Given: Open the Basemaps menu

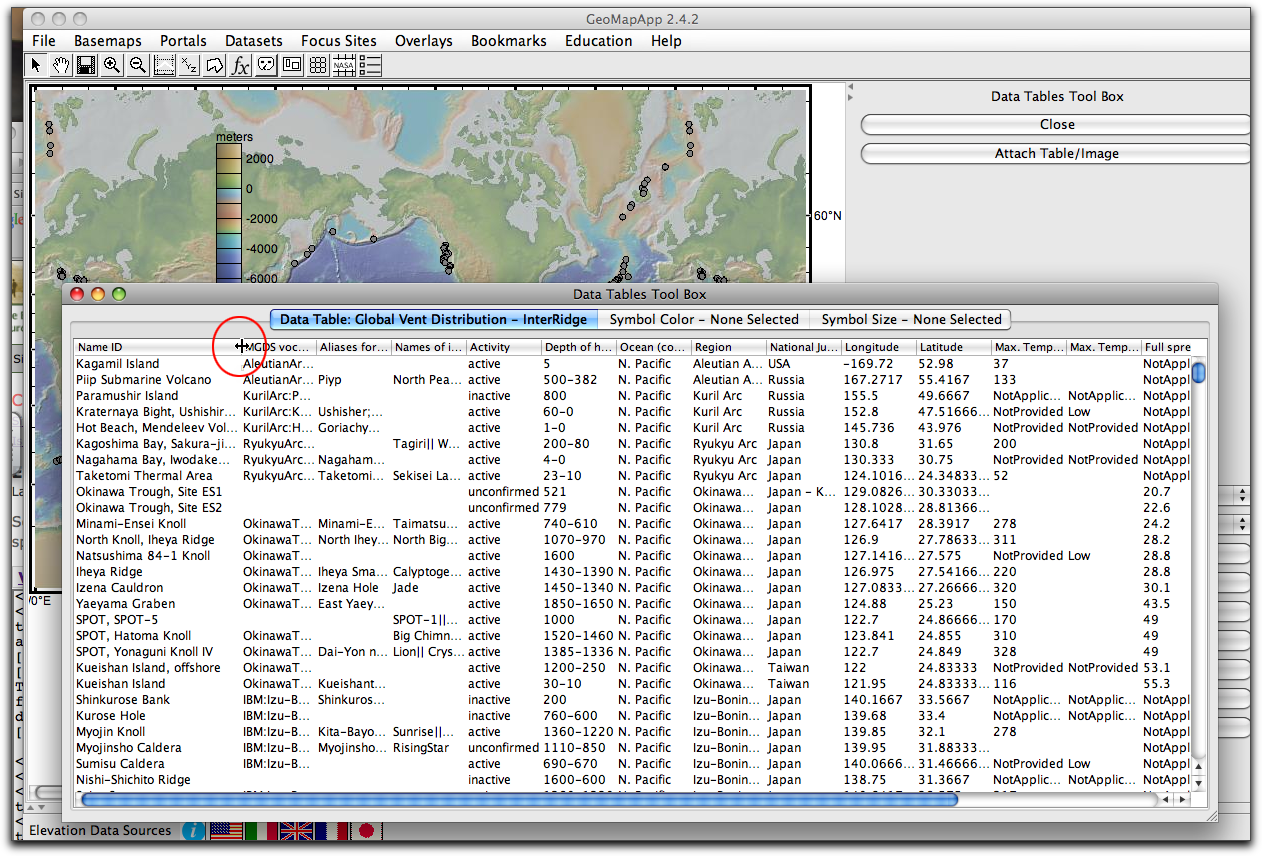Looking at the screenshot, I should [108, 41].
